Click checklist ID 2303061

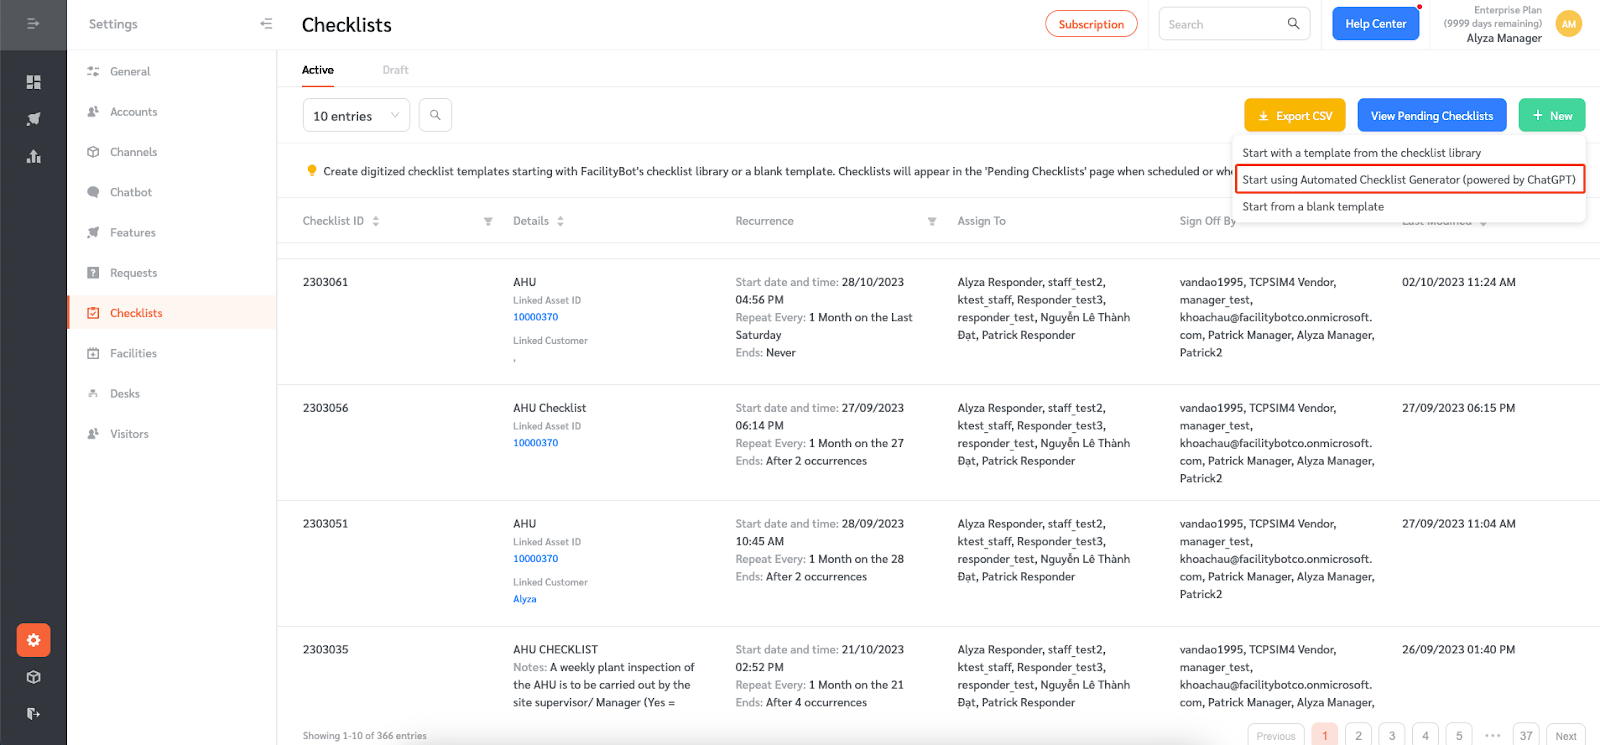pos(326,282)
